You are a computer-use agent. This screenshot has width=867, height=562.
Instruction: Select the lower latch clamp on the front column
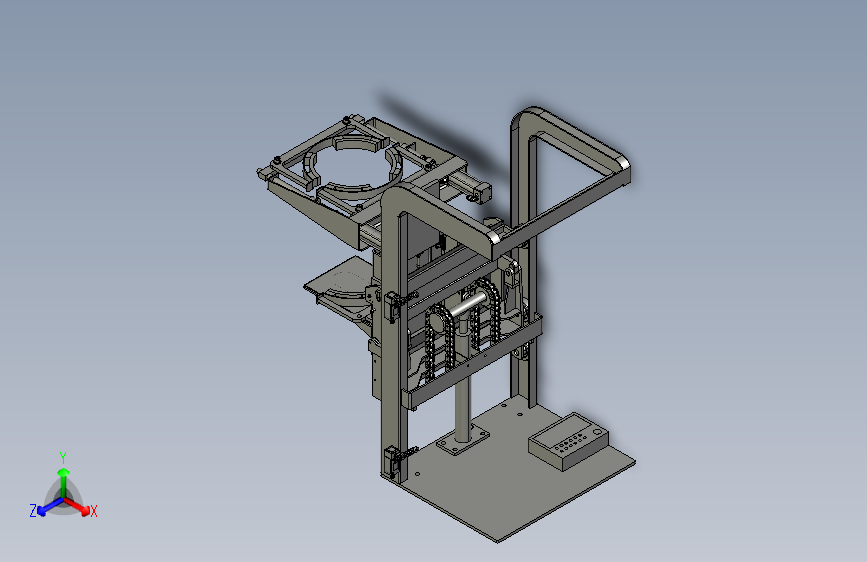tap(395, 460)
